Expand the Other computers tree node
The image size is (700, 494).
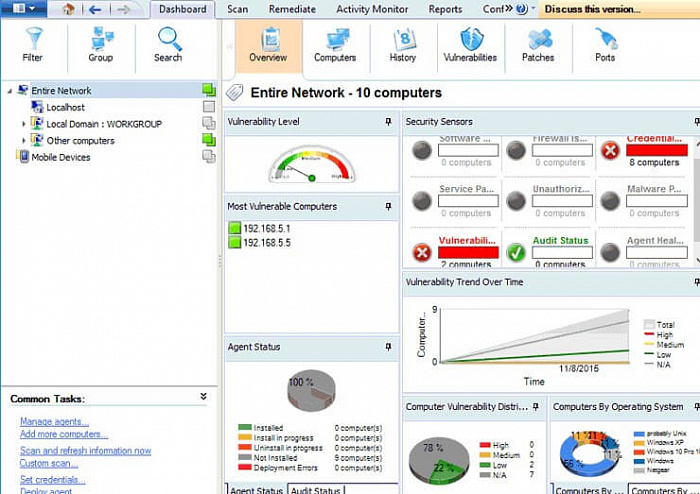coord(25,141)
